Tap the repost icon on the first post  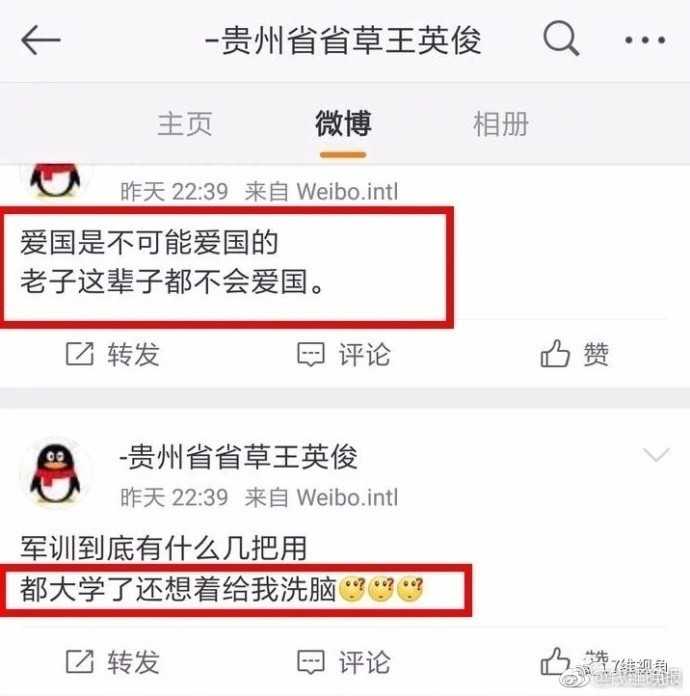(80, 354)
